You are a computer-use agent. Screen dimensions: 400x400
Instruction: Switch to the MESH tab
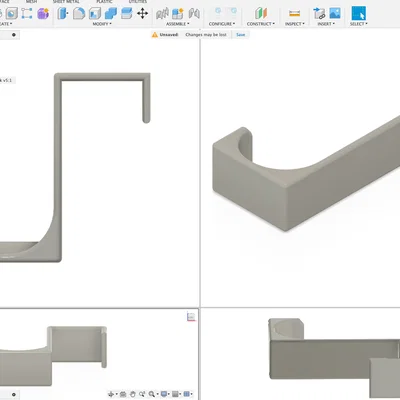(32, 1)
